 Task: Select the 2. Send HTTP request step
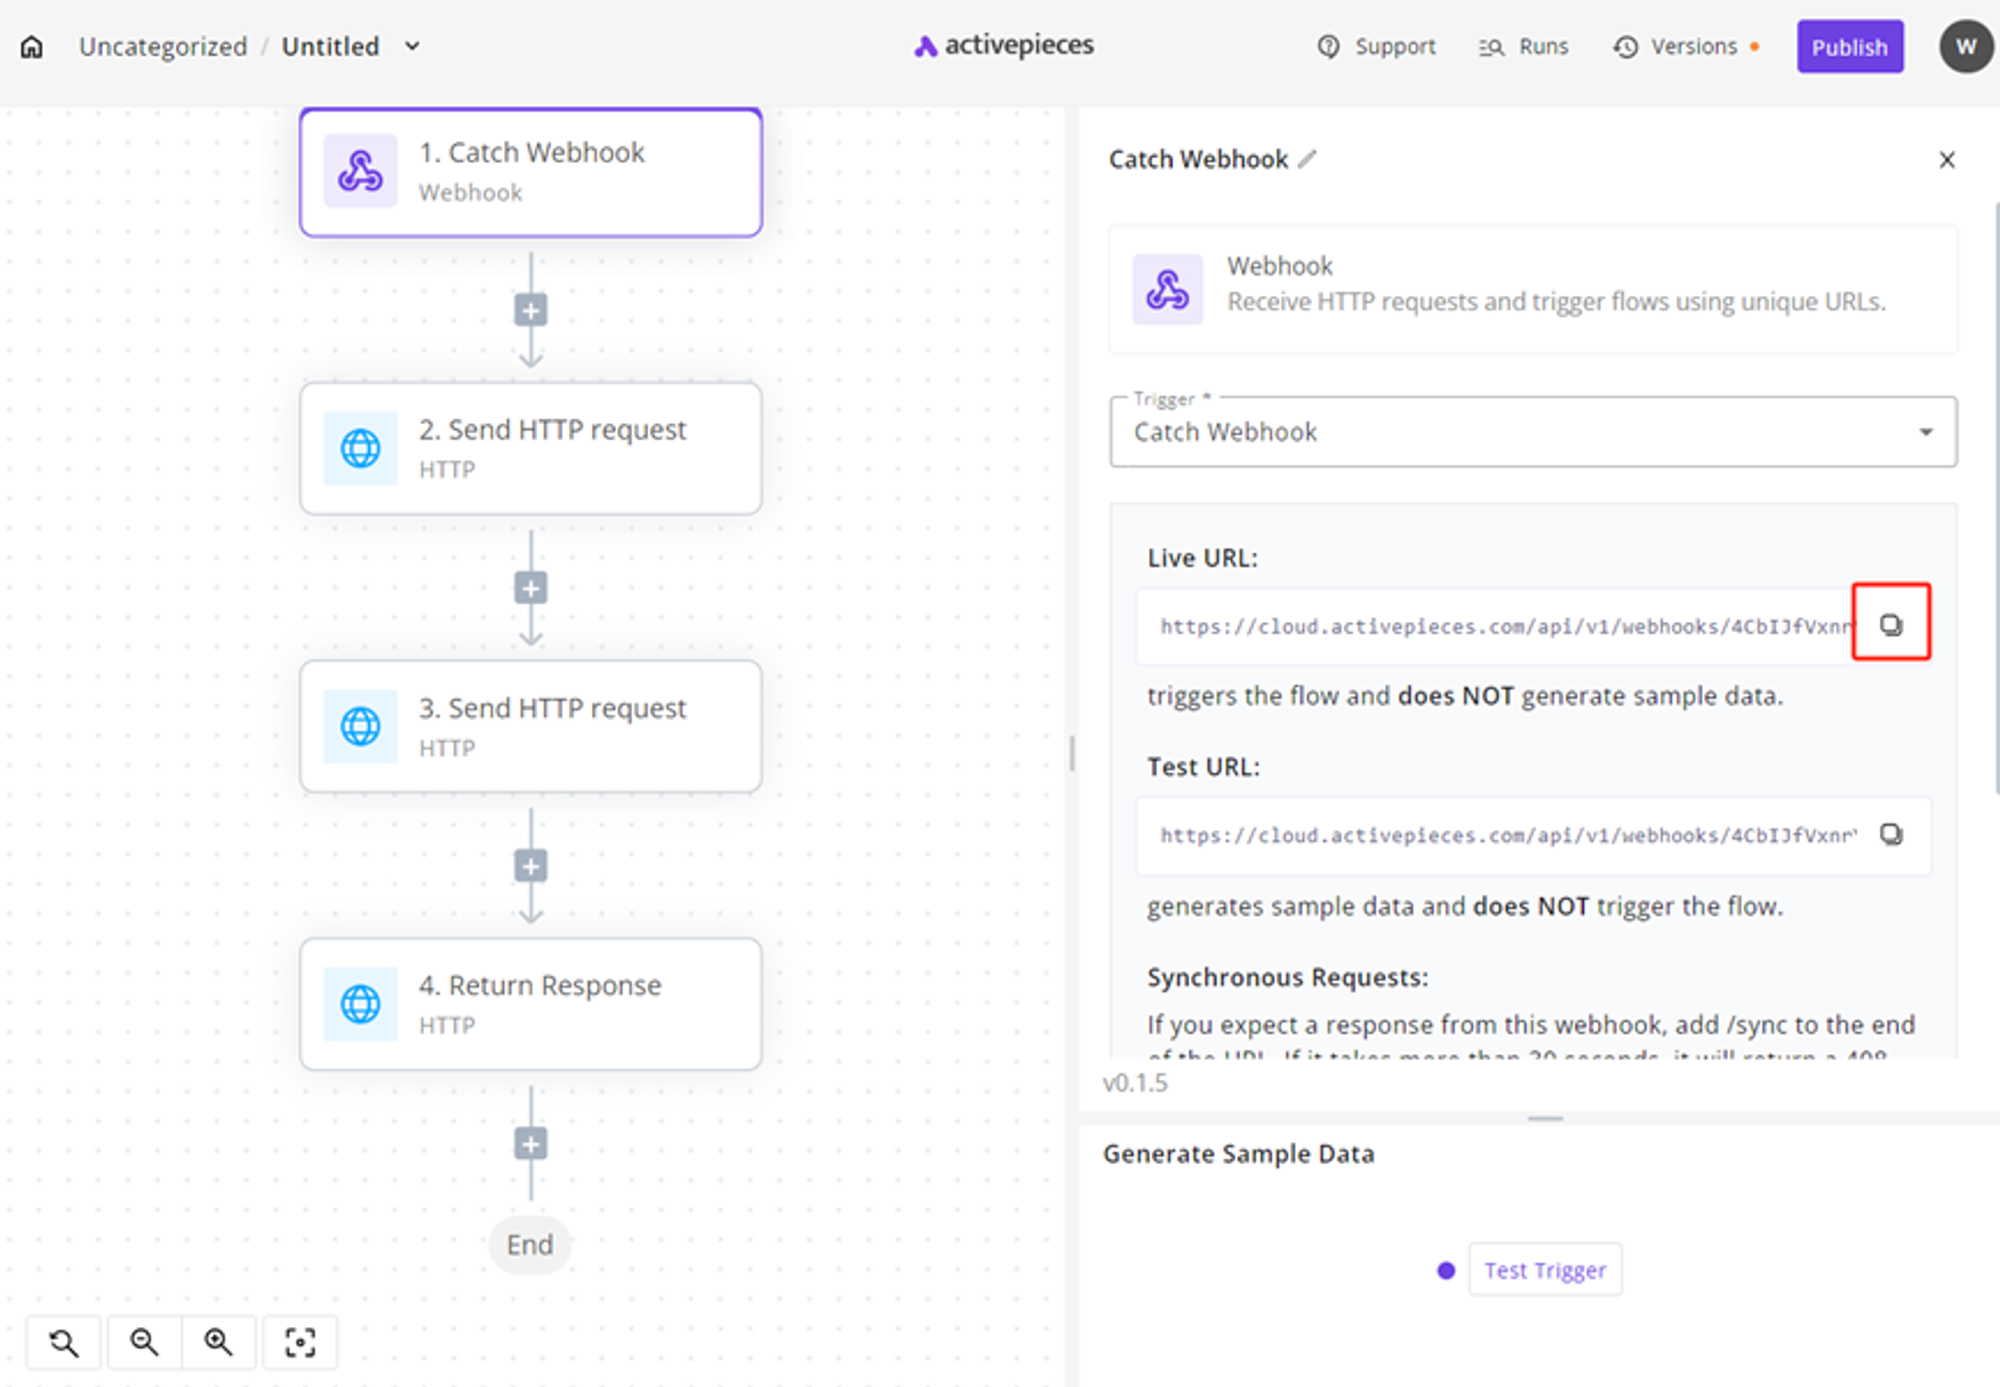(530, 448)
